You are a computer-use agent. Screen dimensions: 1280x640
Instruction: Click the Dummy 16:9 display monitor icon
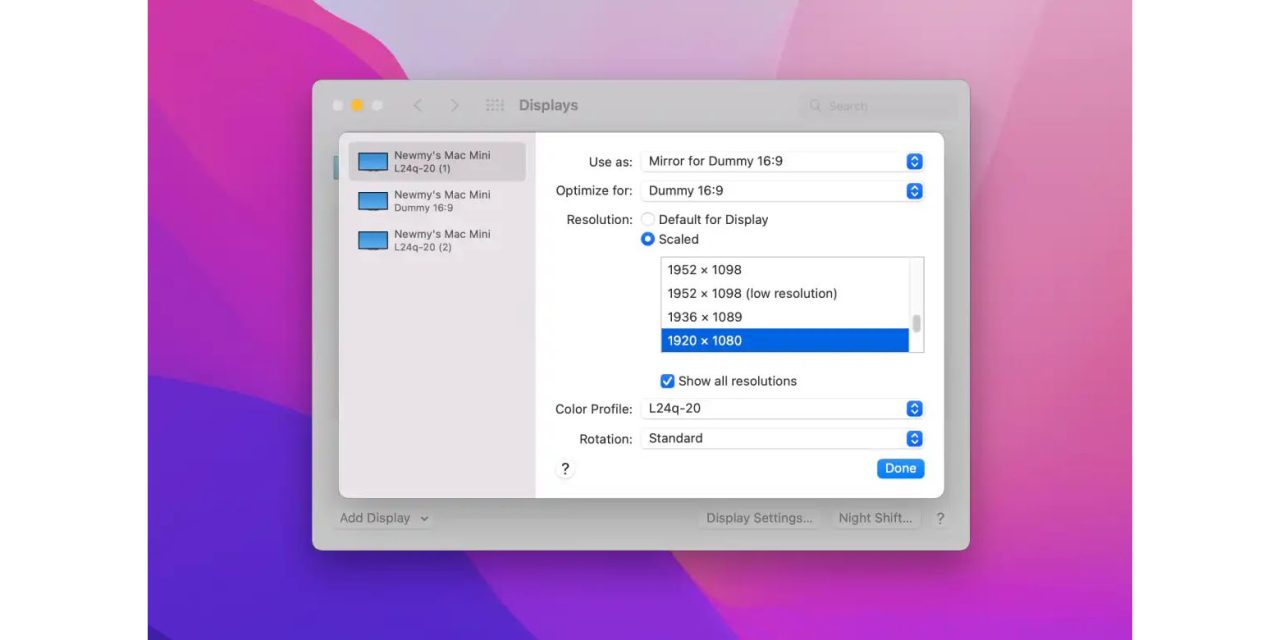tap(373, 201)
